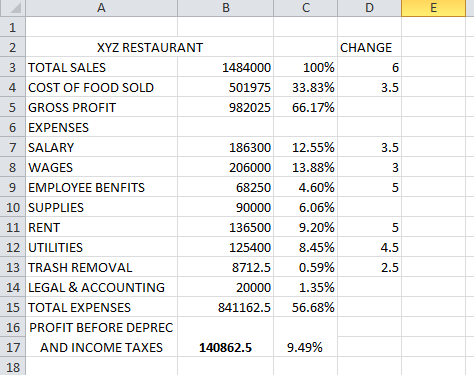Image resolution: width=474 pixels, height=375 pixels.
Task: Click the 0.59% cell
Action: (x=306, y=267)
